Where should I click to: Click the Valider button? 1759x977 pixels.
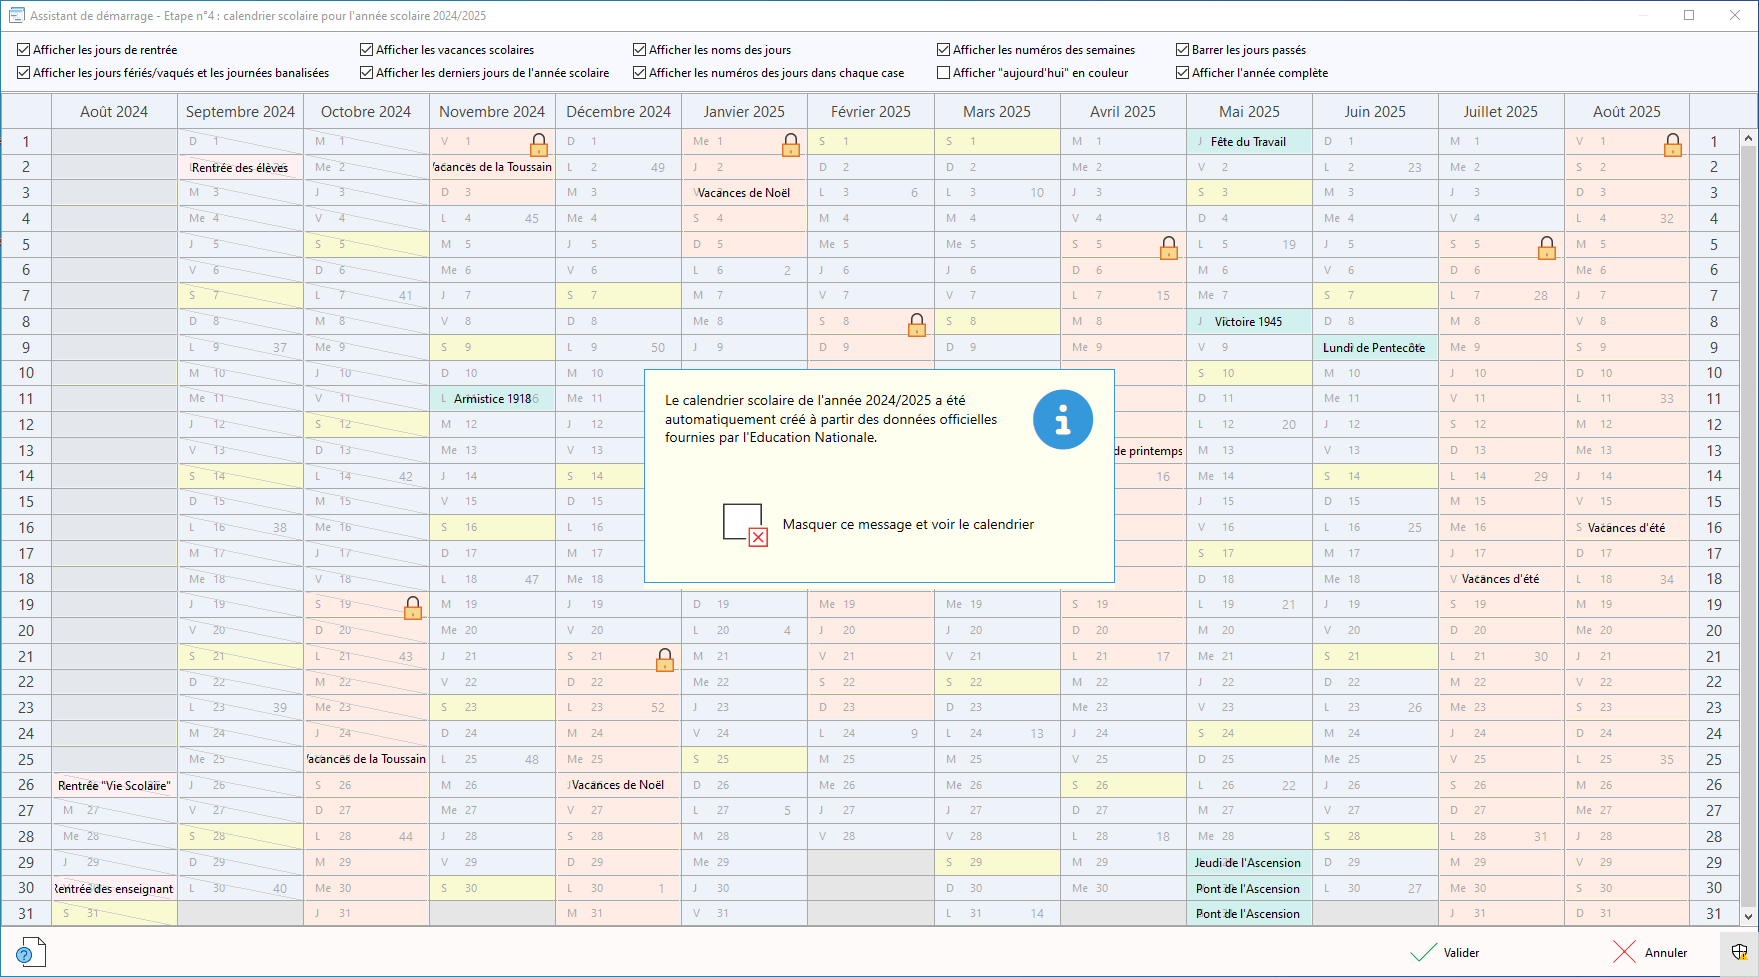click(1445, 953)
